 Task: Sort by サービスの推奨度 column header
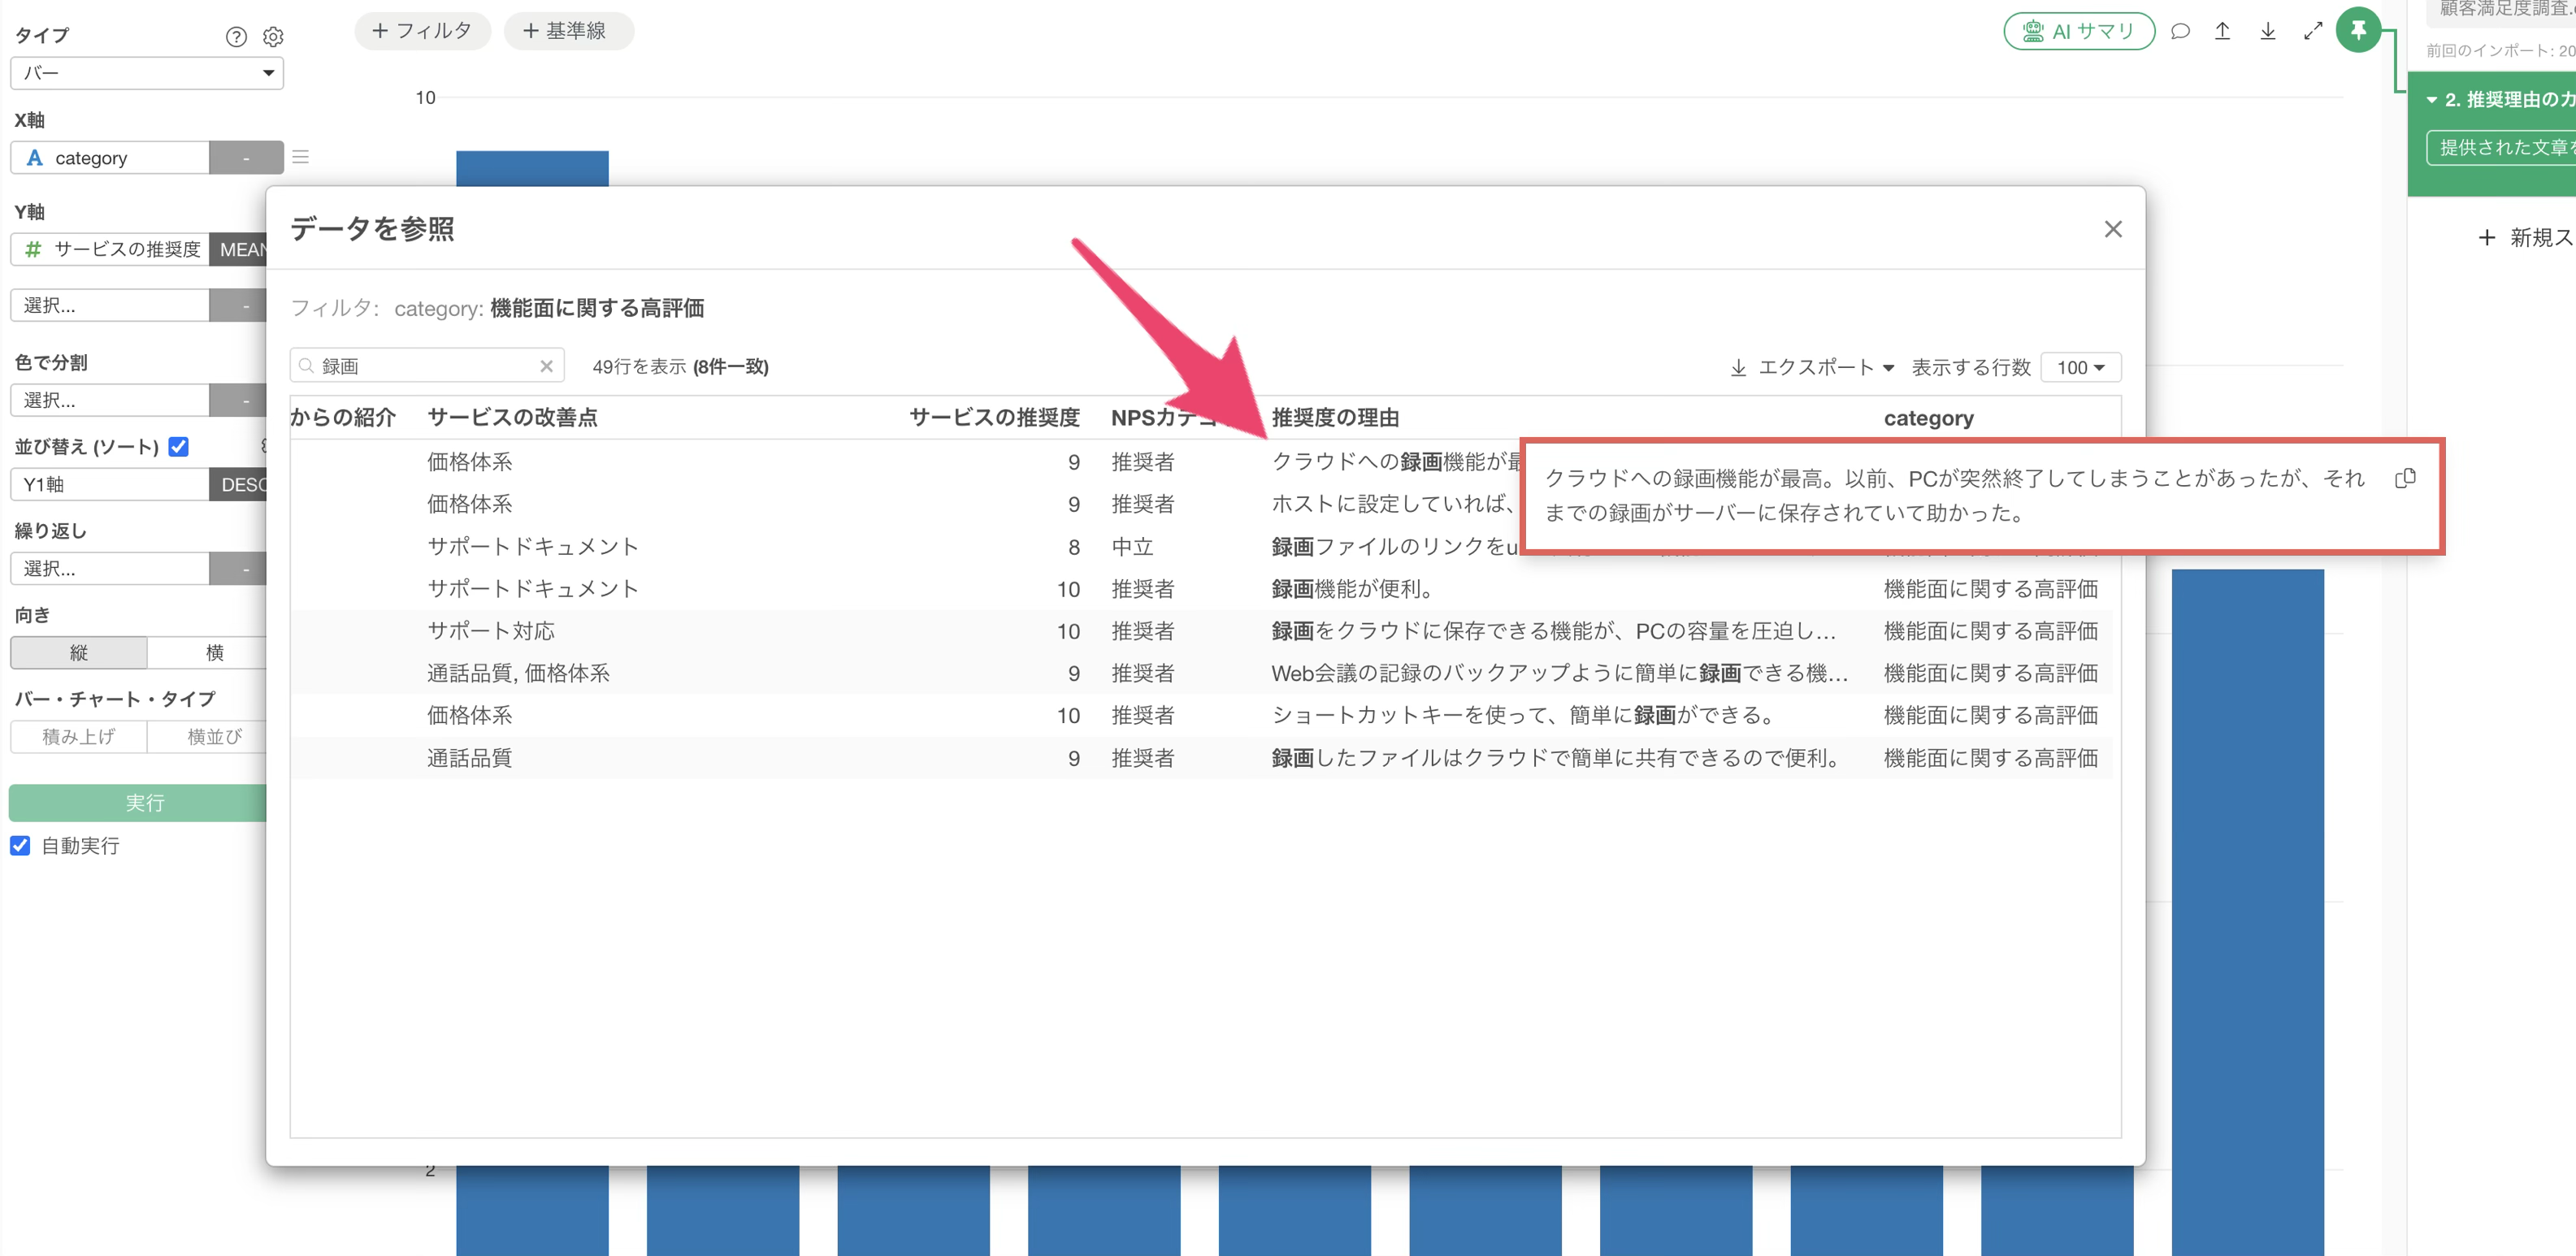(x=994, y=417)
